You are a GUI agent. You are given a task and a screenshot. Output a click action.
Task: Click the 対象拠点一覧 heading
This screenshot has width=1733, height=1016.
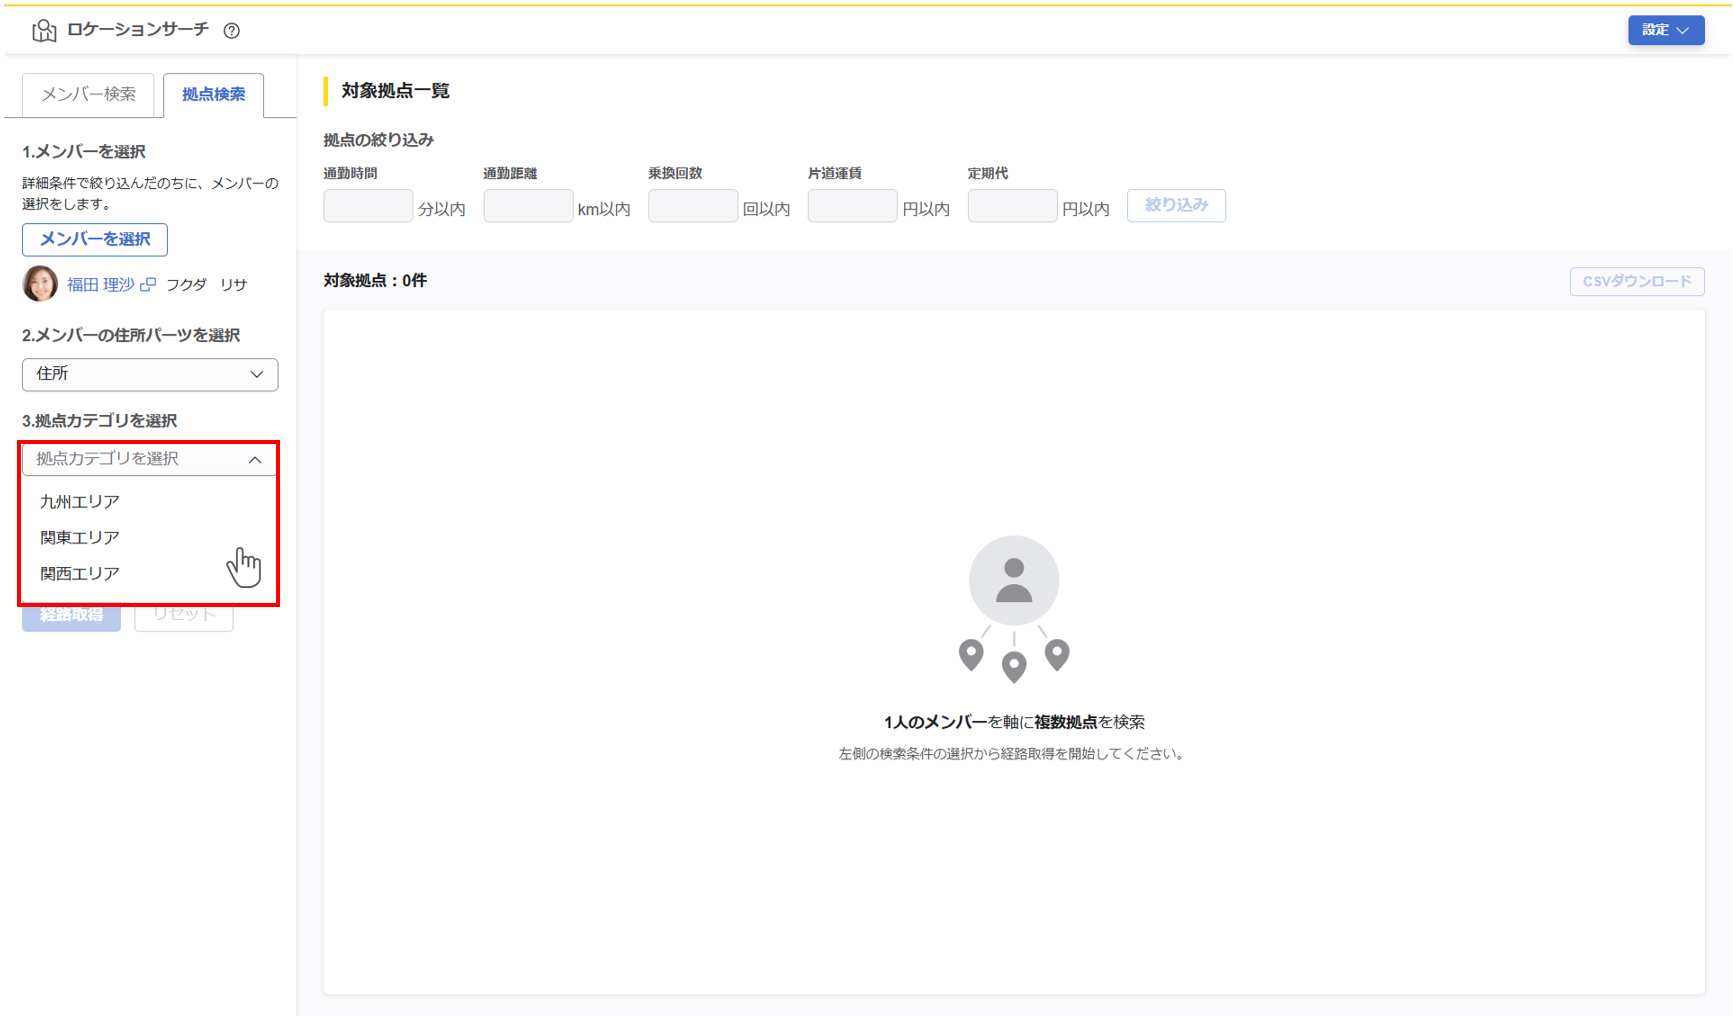[x=395, y=91]
